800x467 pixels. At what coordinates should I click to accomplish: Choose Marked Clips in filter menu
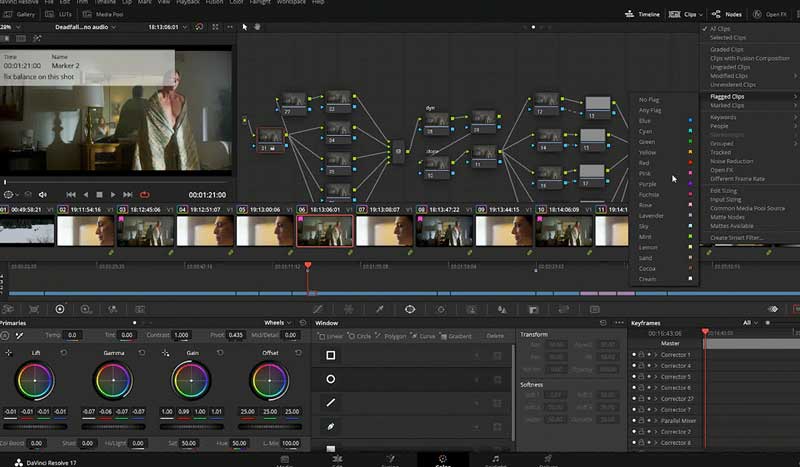point(727,105)
